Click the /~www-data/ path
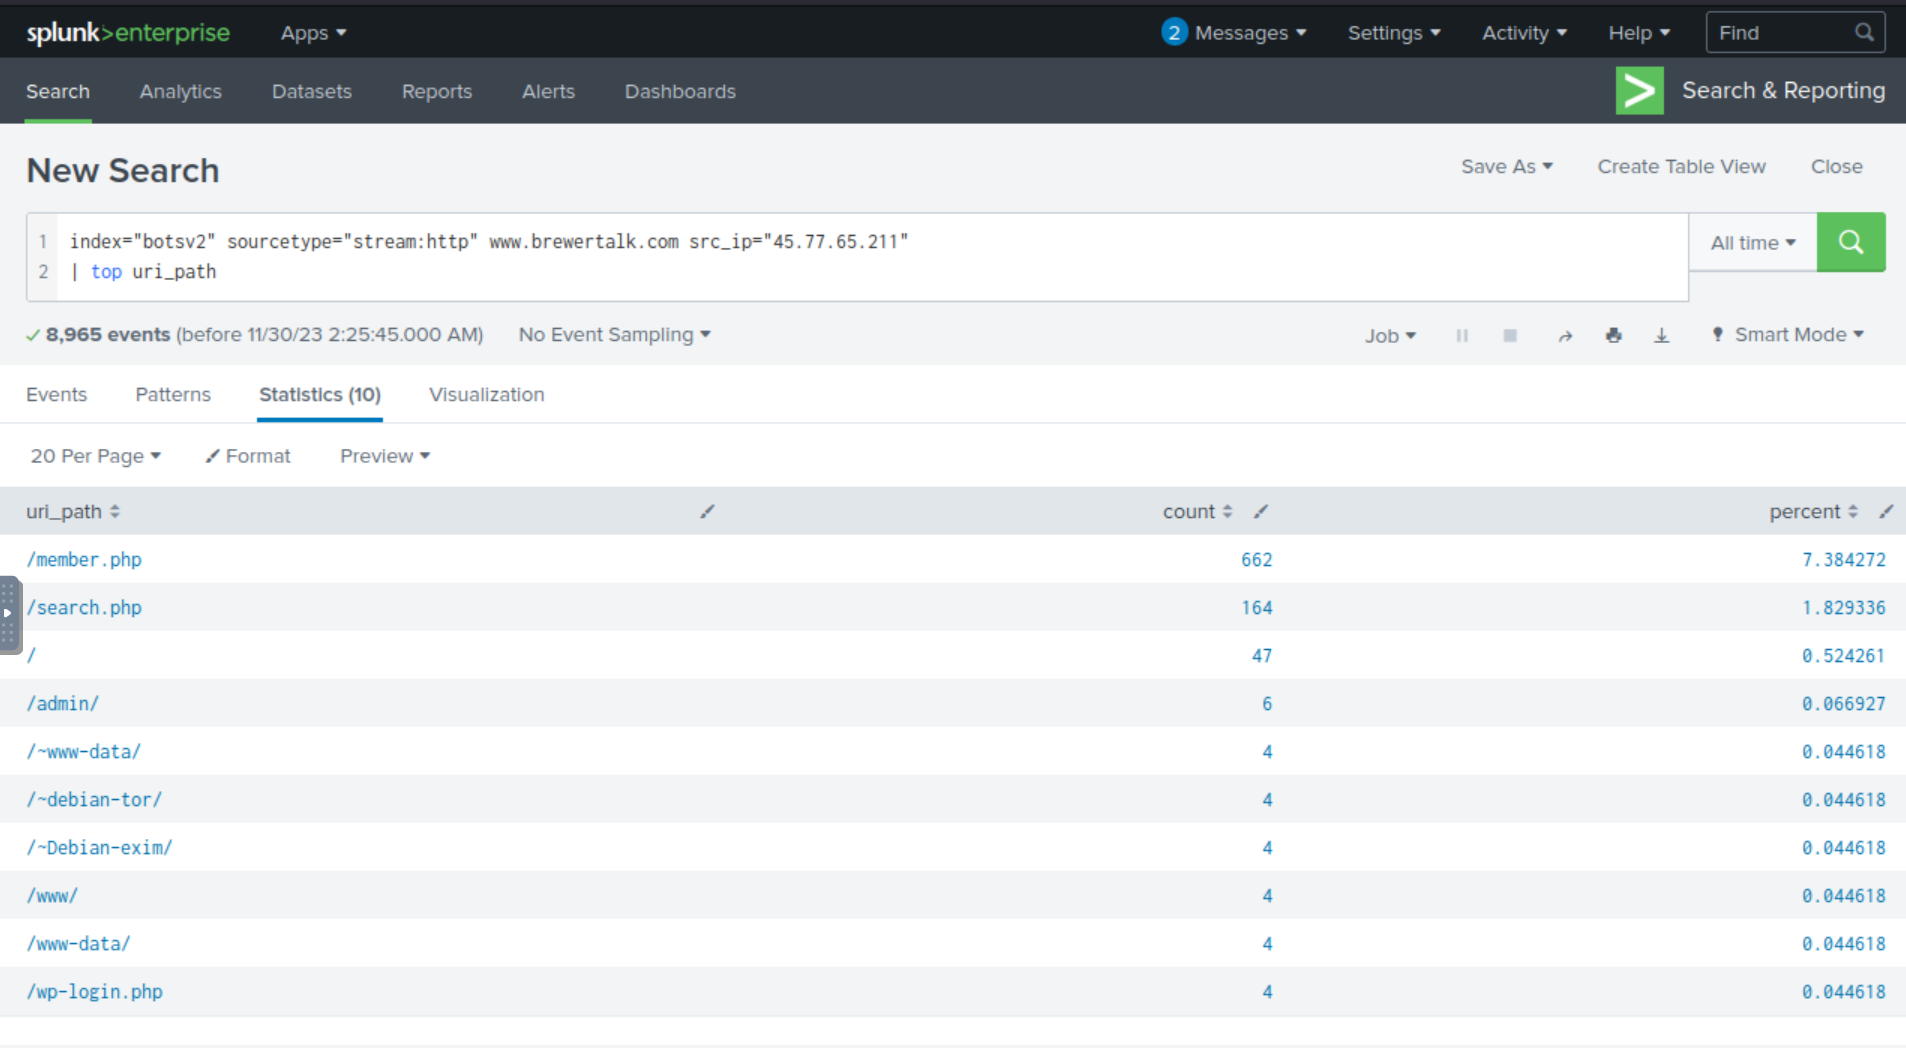Screen dimensions: 1906x1048 (84, 752)
